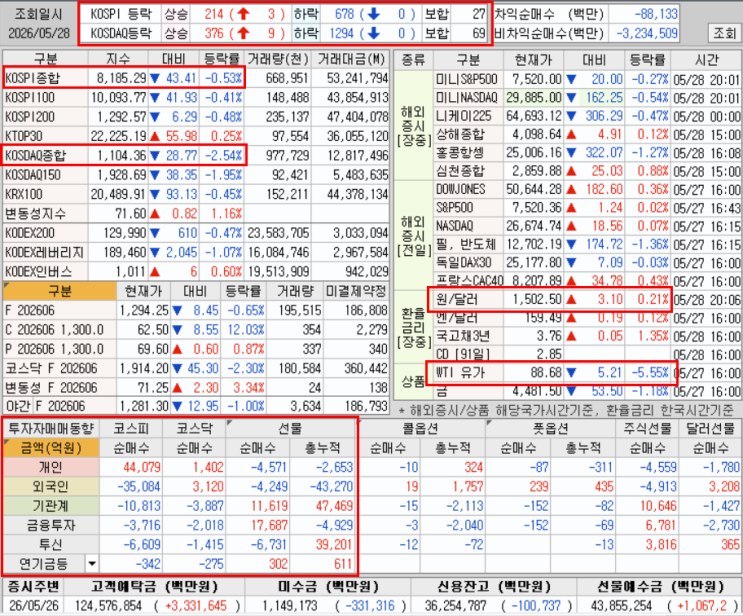Select the KOSDAQ150 row label
The width and height of the screenshot is (743, 616).
point(33,175)
